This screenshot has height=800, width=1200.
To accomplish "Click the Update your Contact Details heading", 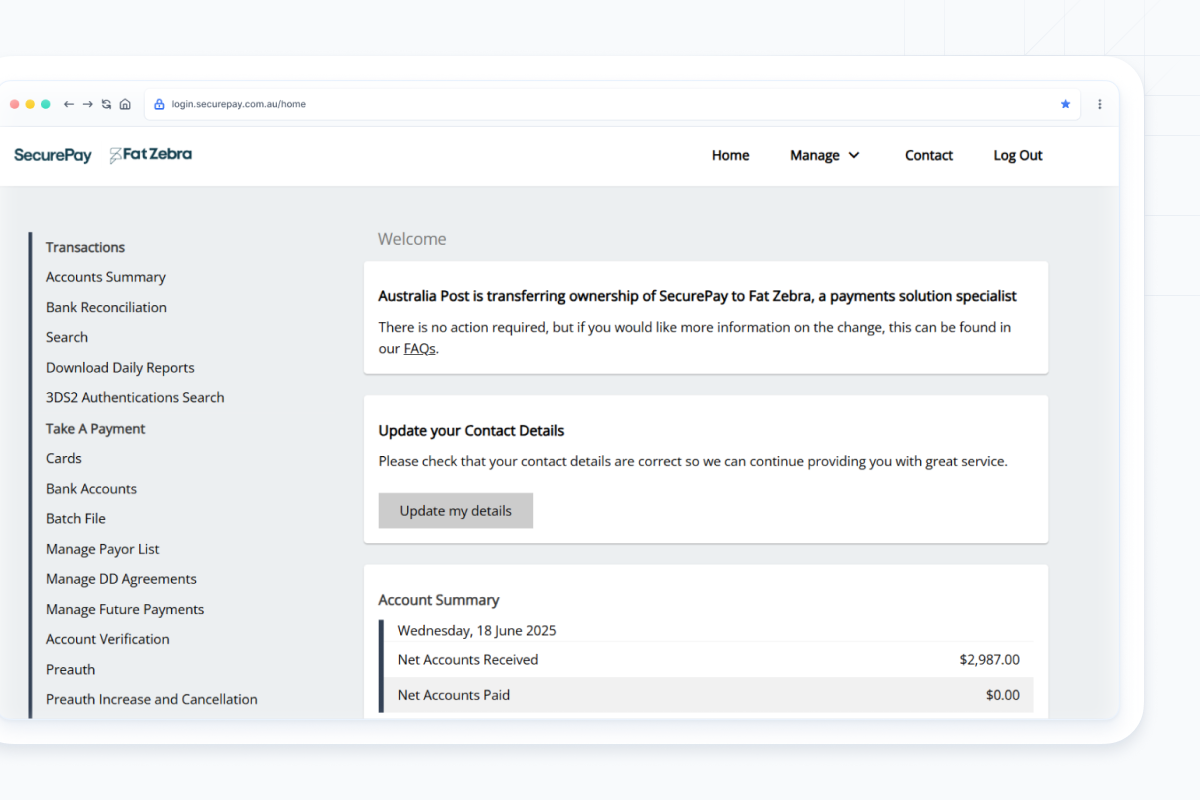I will tap(471, 431).
